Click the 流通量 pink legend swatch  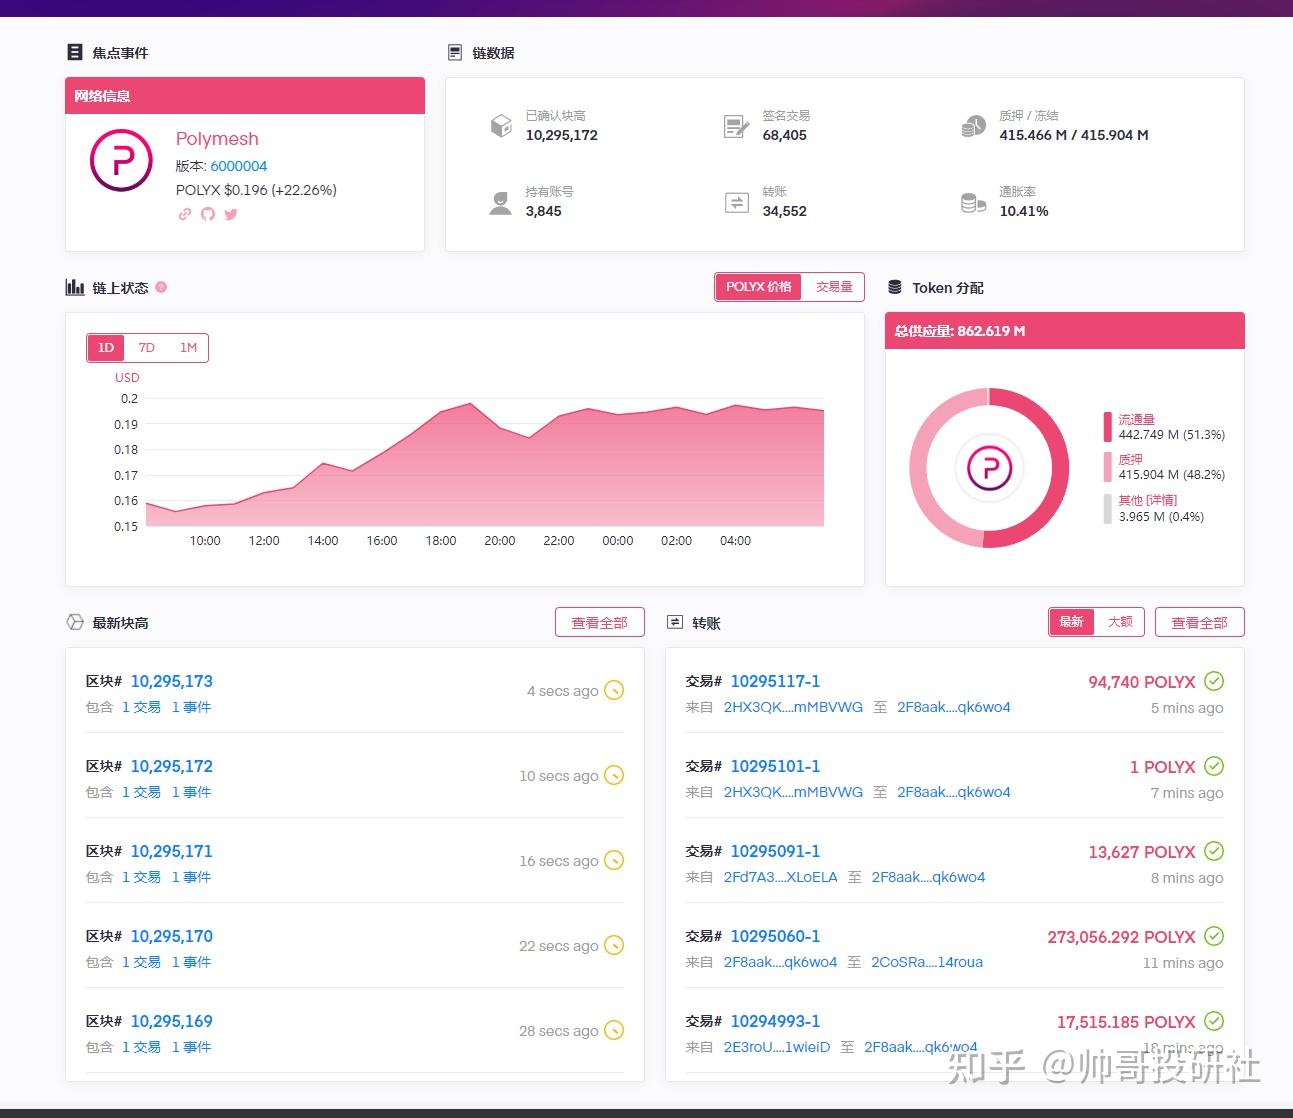tap(1108, 427)
